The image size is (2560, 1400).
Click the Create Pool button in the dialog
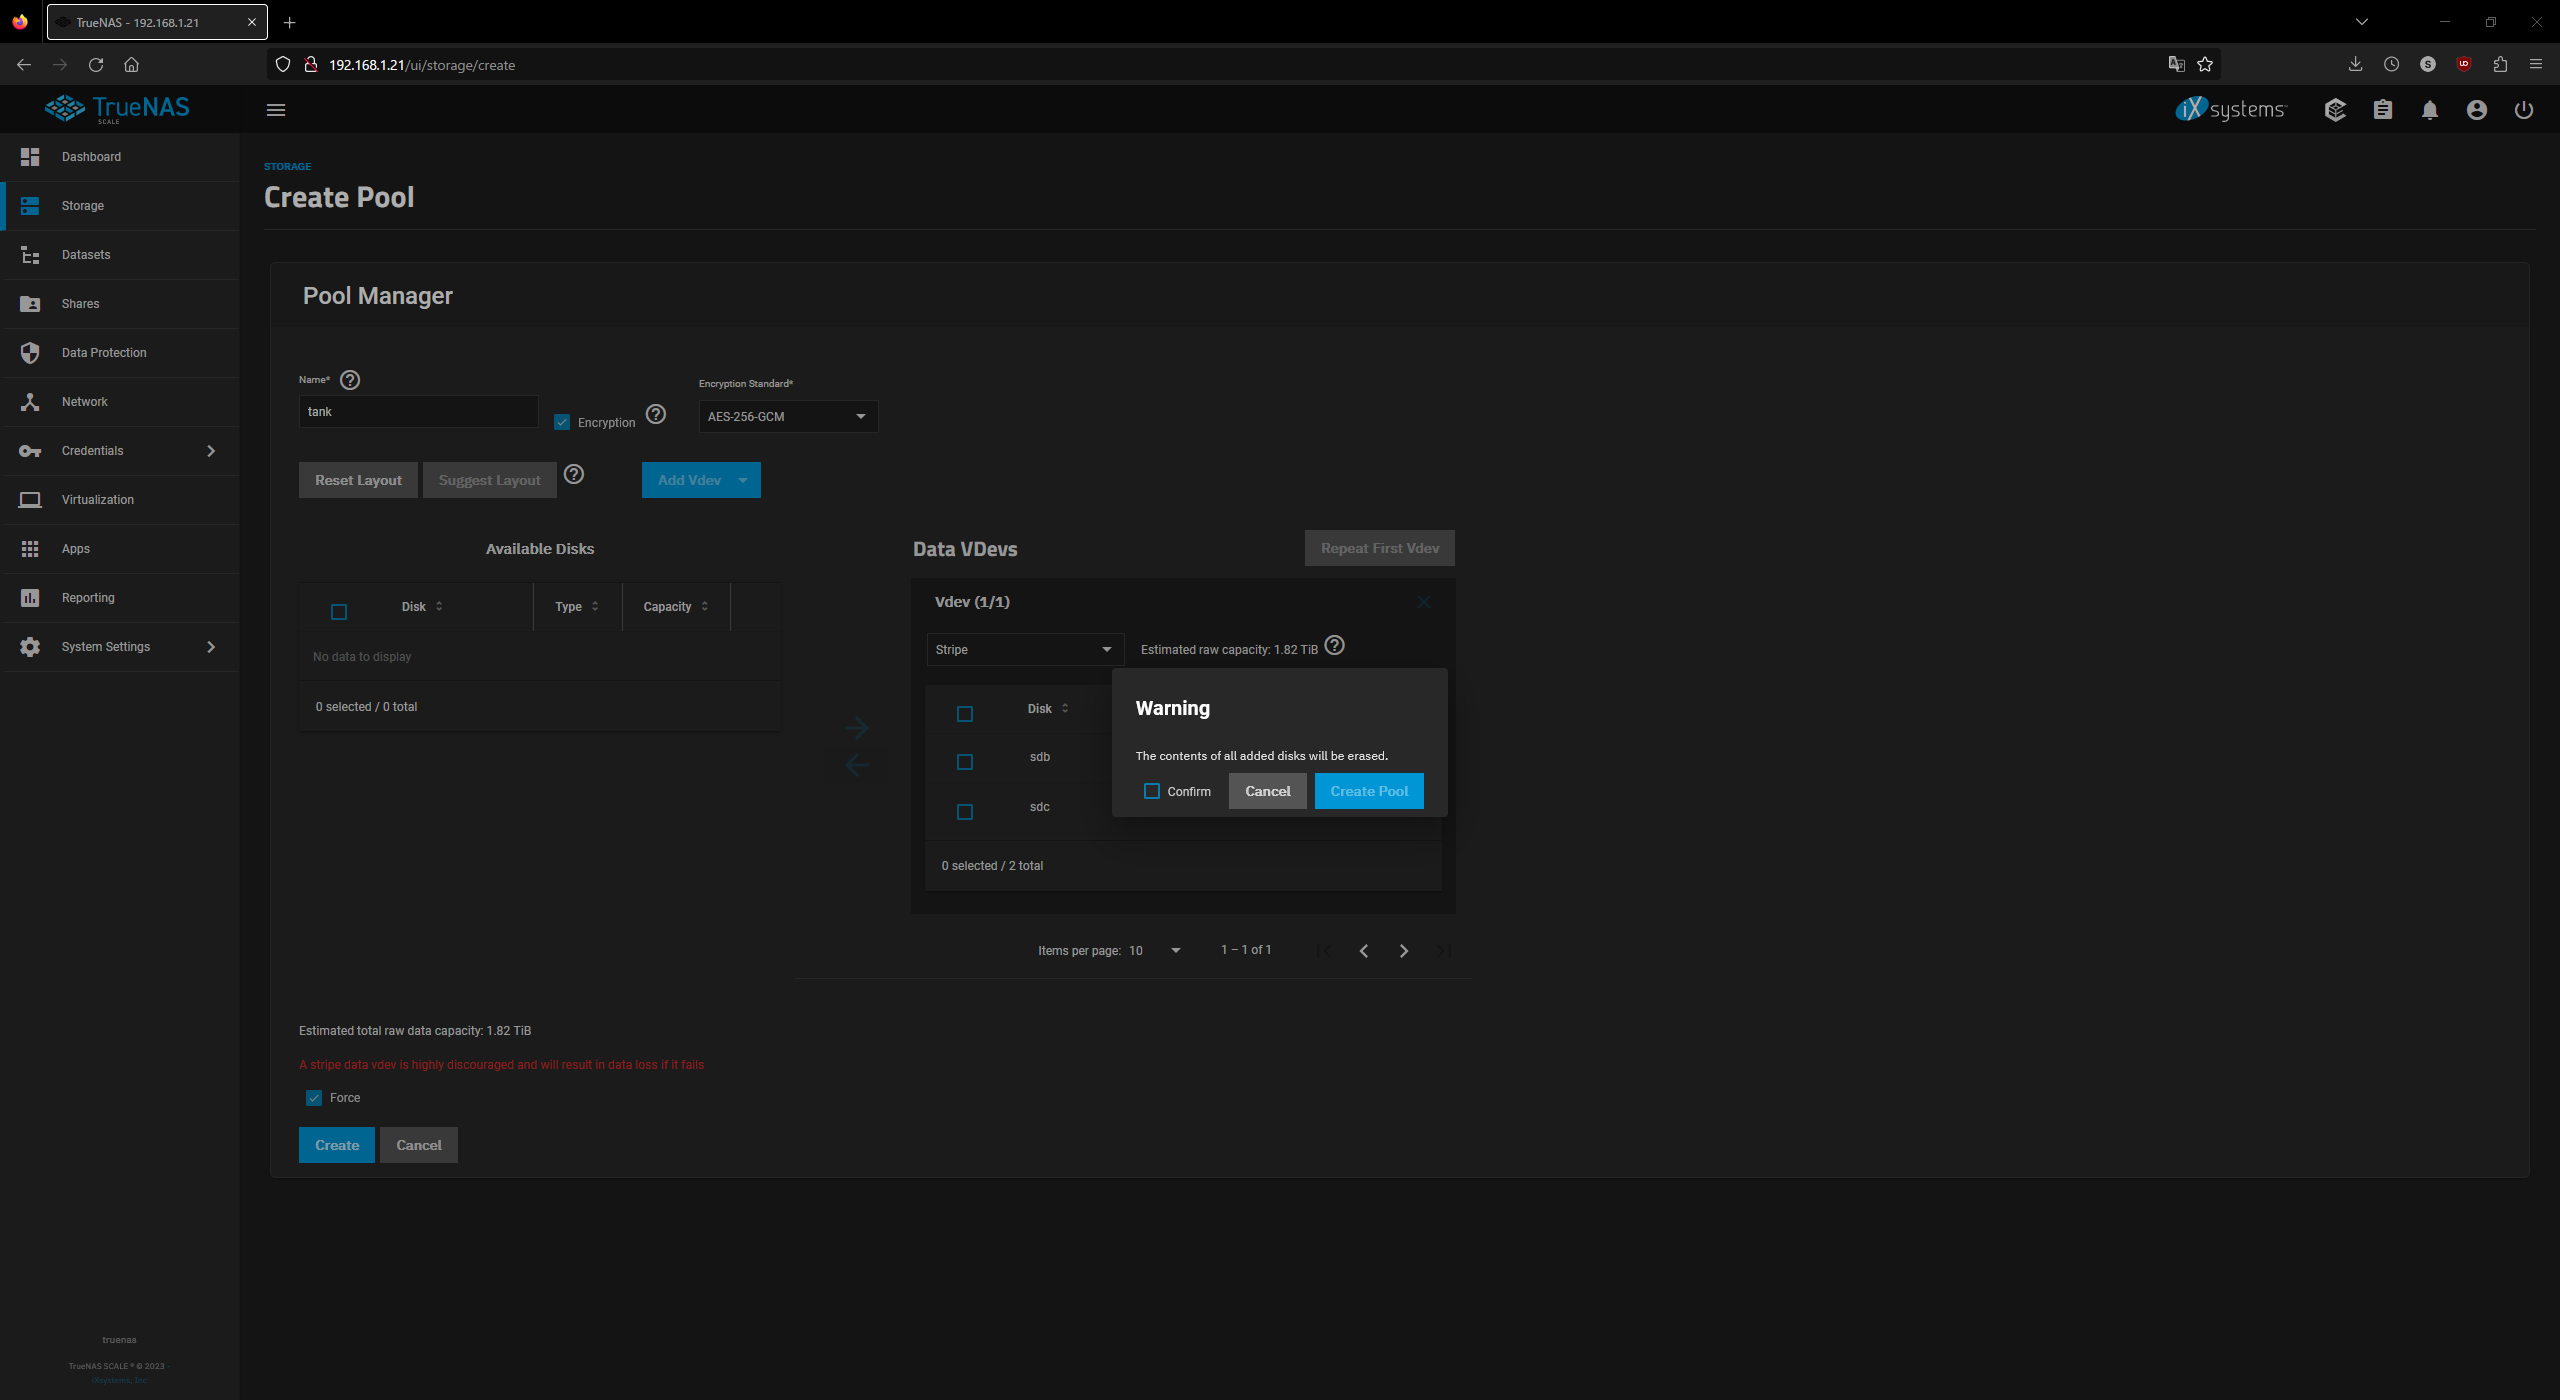coord(1369,790)
